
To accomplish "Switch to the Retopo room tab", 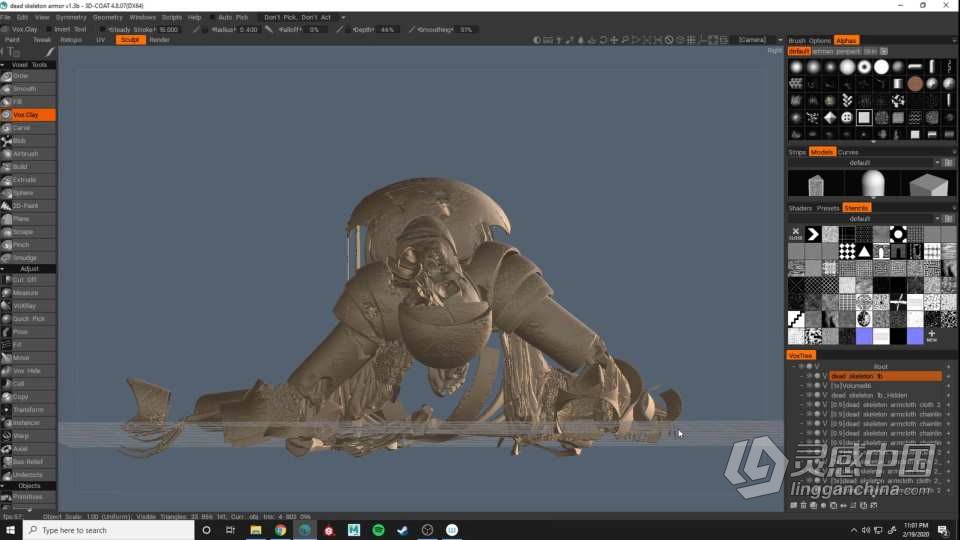I will pos(71,40).
